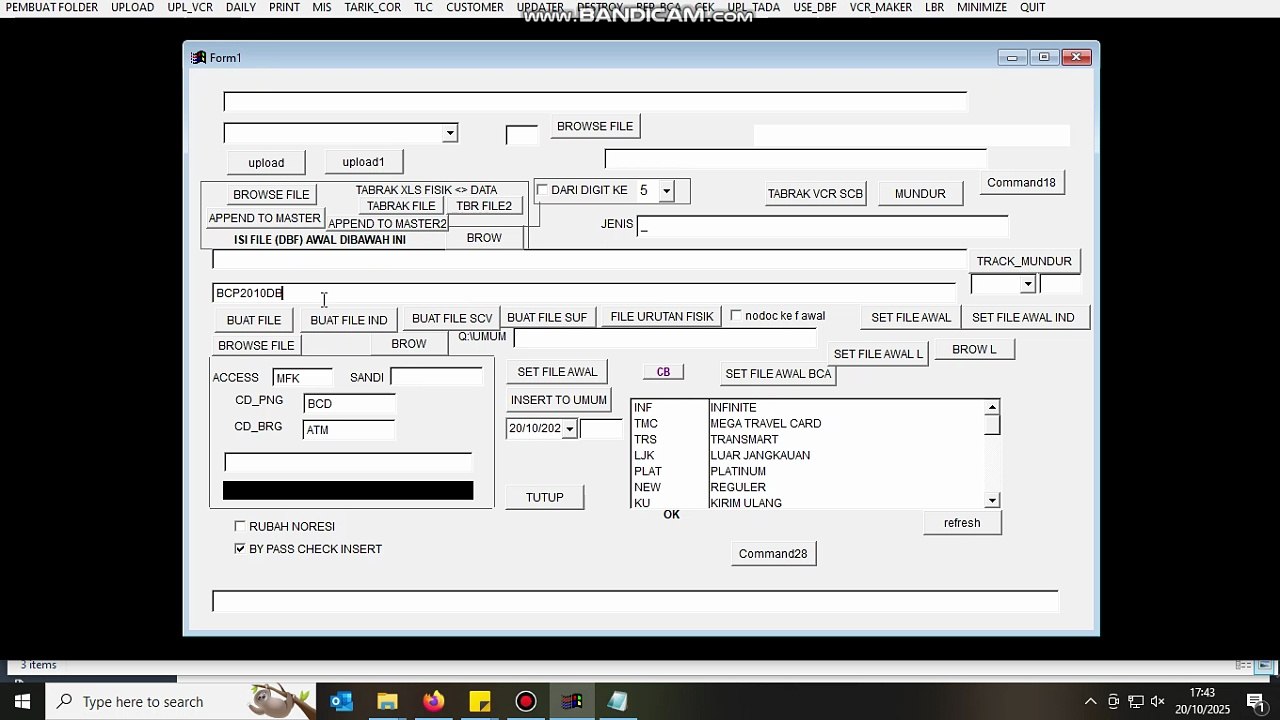Click INSERT TO UMUM button
The width and height of the screenshot is (1280, 720).
pyautogui.click(x=559, y=400)
